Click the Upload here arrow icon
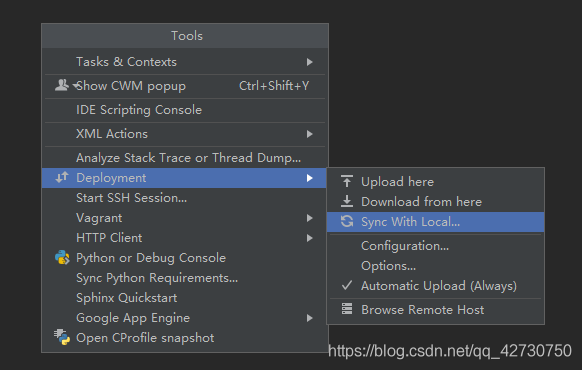This screenshot has width=582, height=370. 347,181
